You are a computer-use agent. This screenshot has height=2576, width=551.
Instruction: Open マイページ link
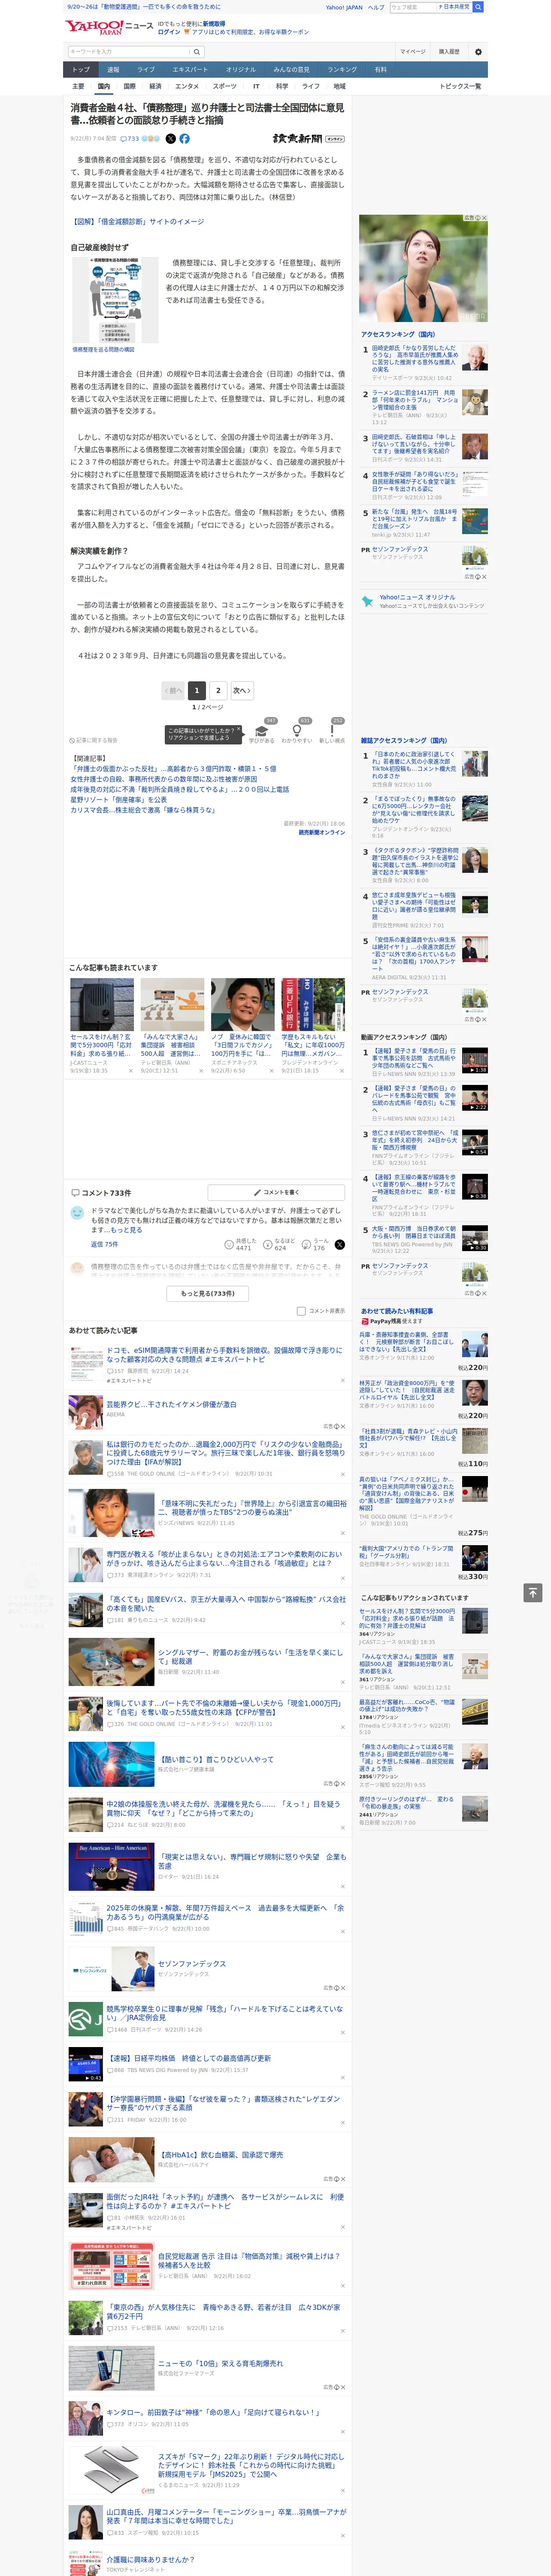tap(413, 52)
